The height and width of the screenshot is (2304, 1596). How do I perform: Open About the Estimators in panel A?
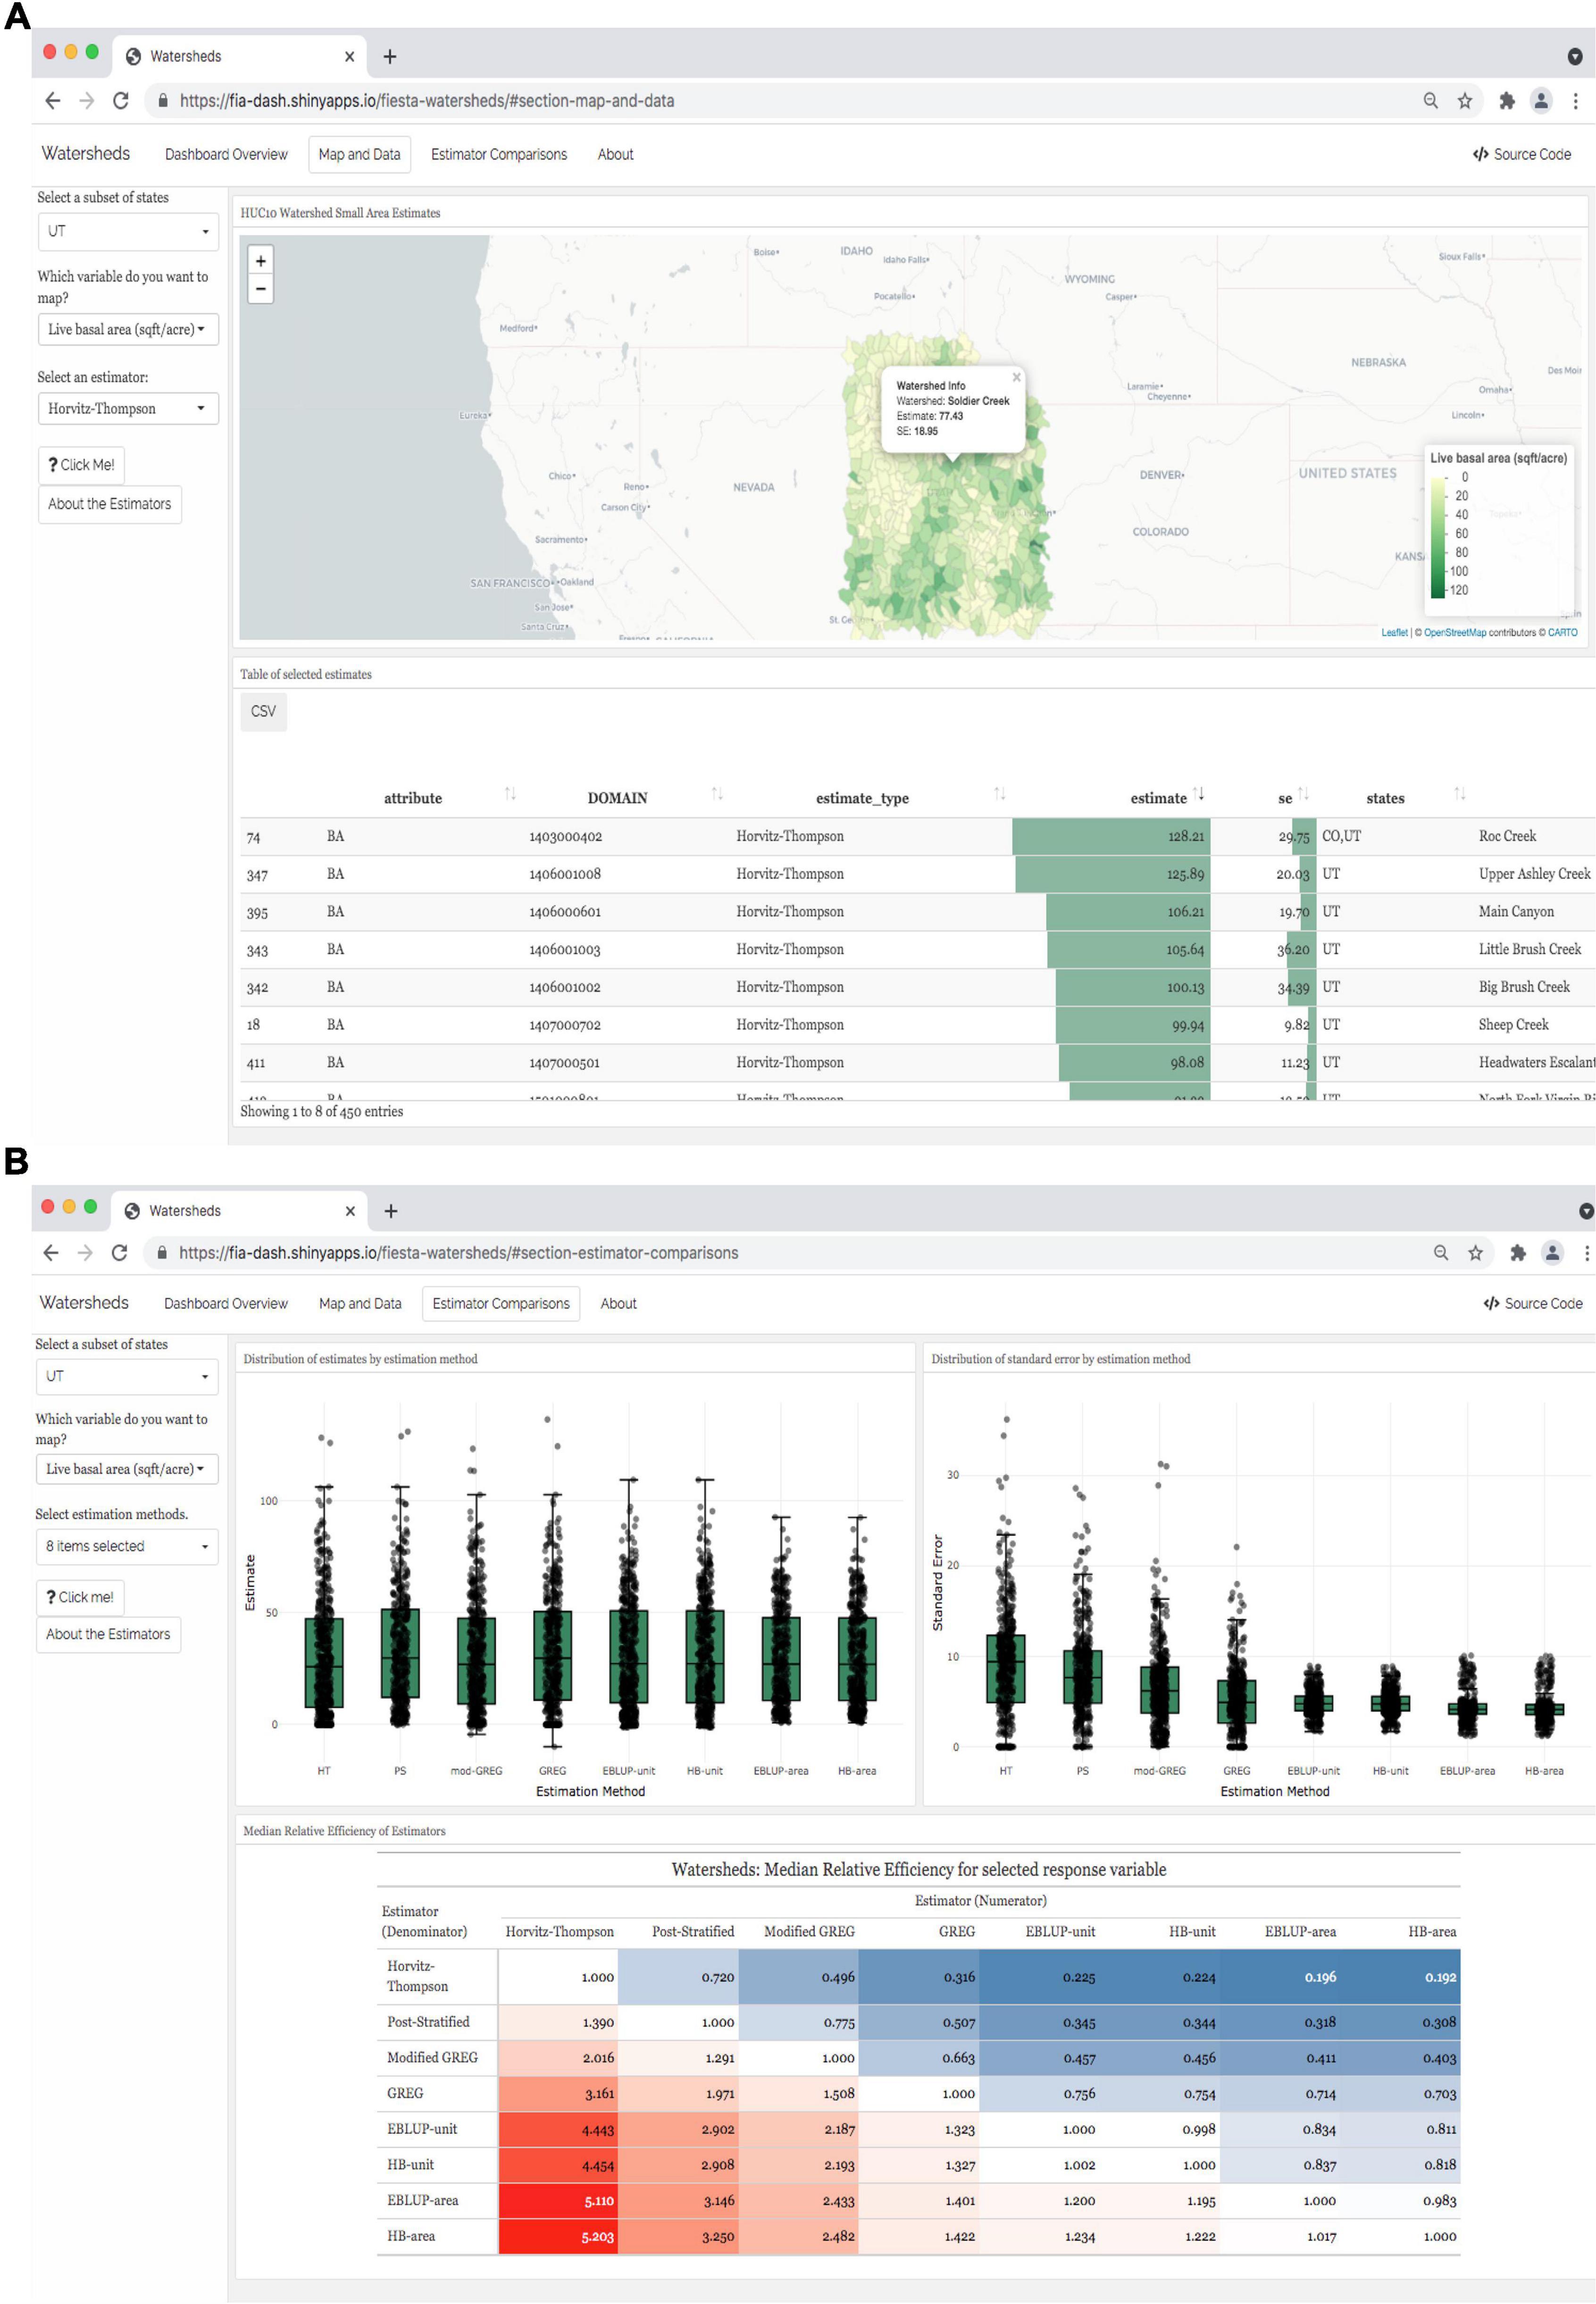click(x=109, y=504)
